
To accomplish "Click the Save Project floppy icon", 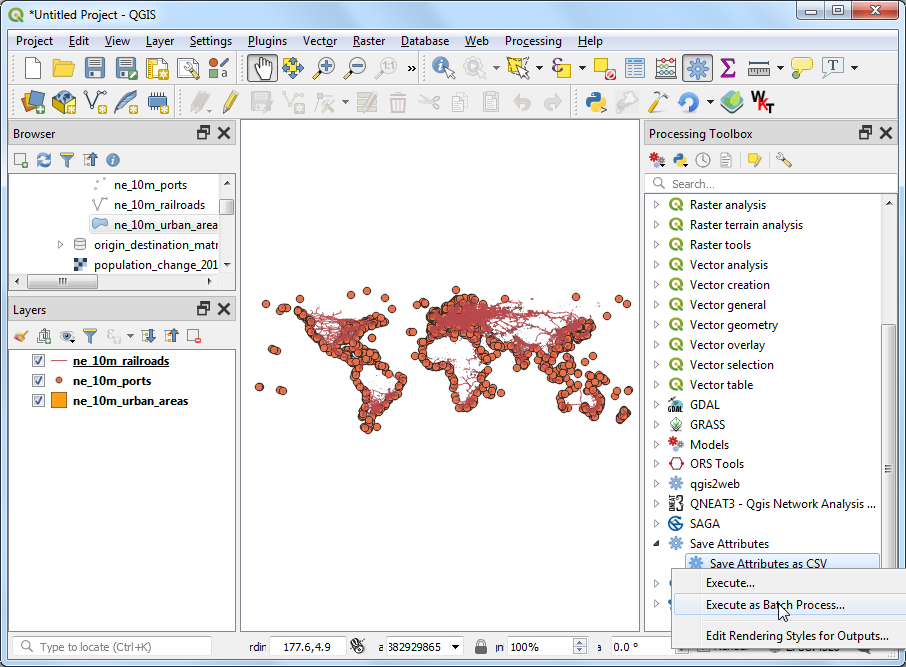I will 95,68.
